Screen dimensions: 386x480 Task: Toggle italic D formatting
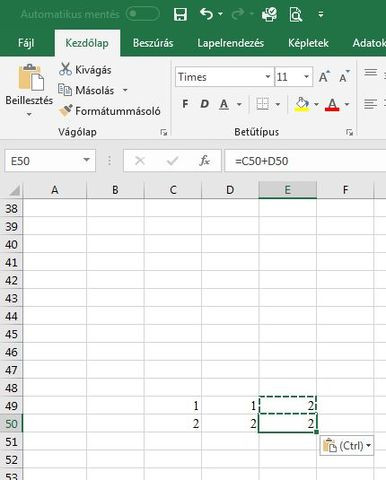[204, 104]
